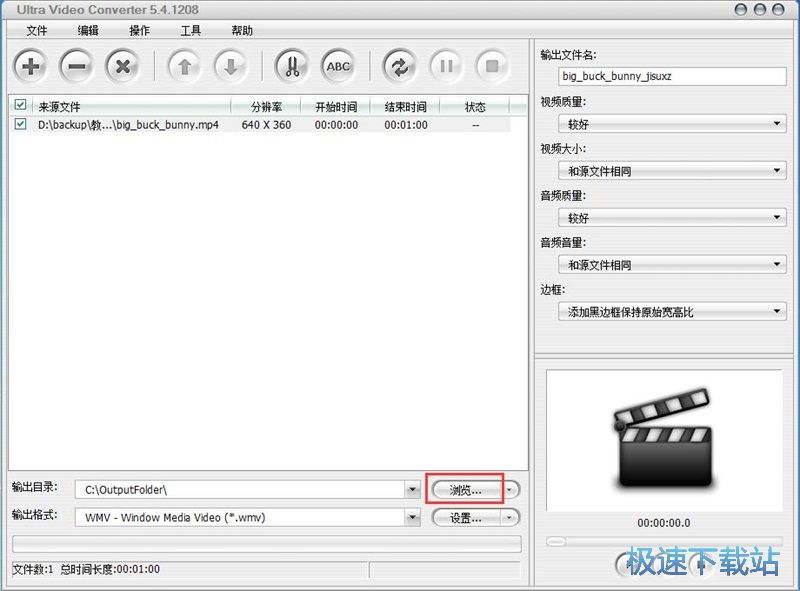The height and width of the screenshot is (591, 800).
Task: Select the big_buck_bunny.mp4 file row
Action: click(261, 125)
